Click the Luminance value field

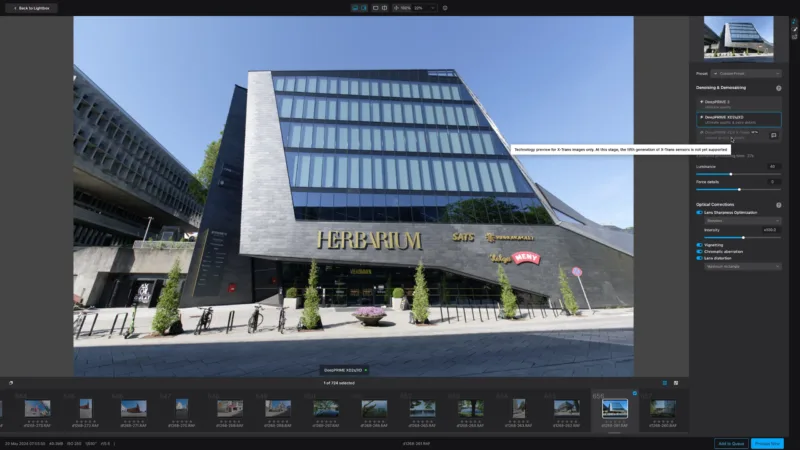click(772, 166)
